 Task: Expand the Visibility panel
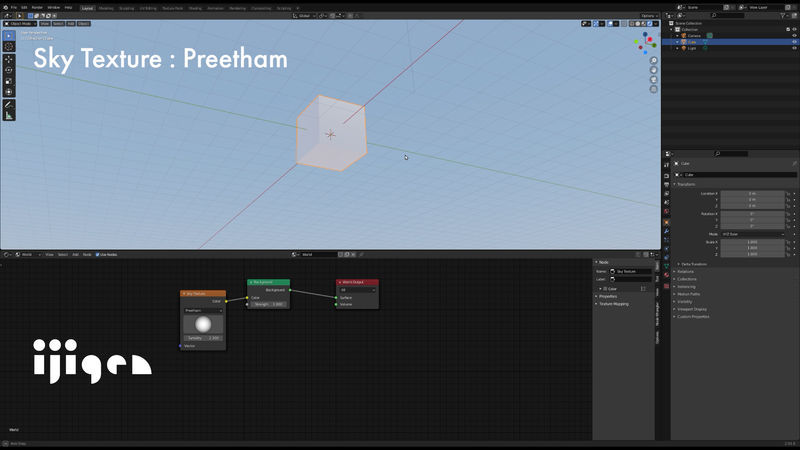point(685,302)
